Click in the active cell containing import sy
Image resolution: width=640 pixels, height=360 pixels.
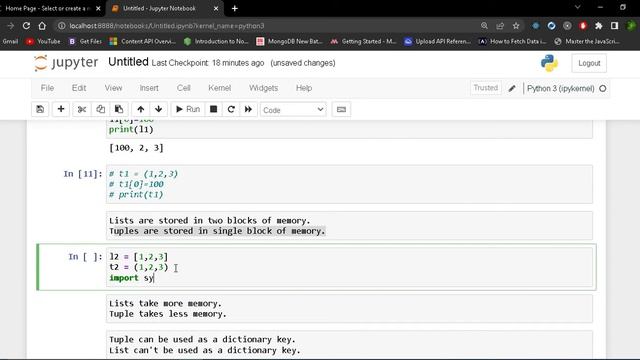(349, 267)
